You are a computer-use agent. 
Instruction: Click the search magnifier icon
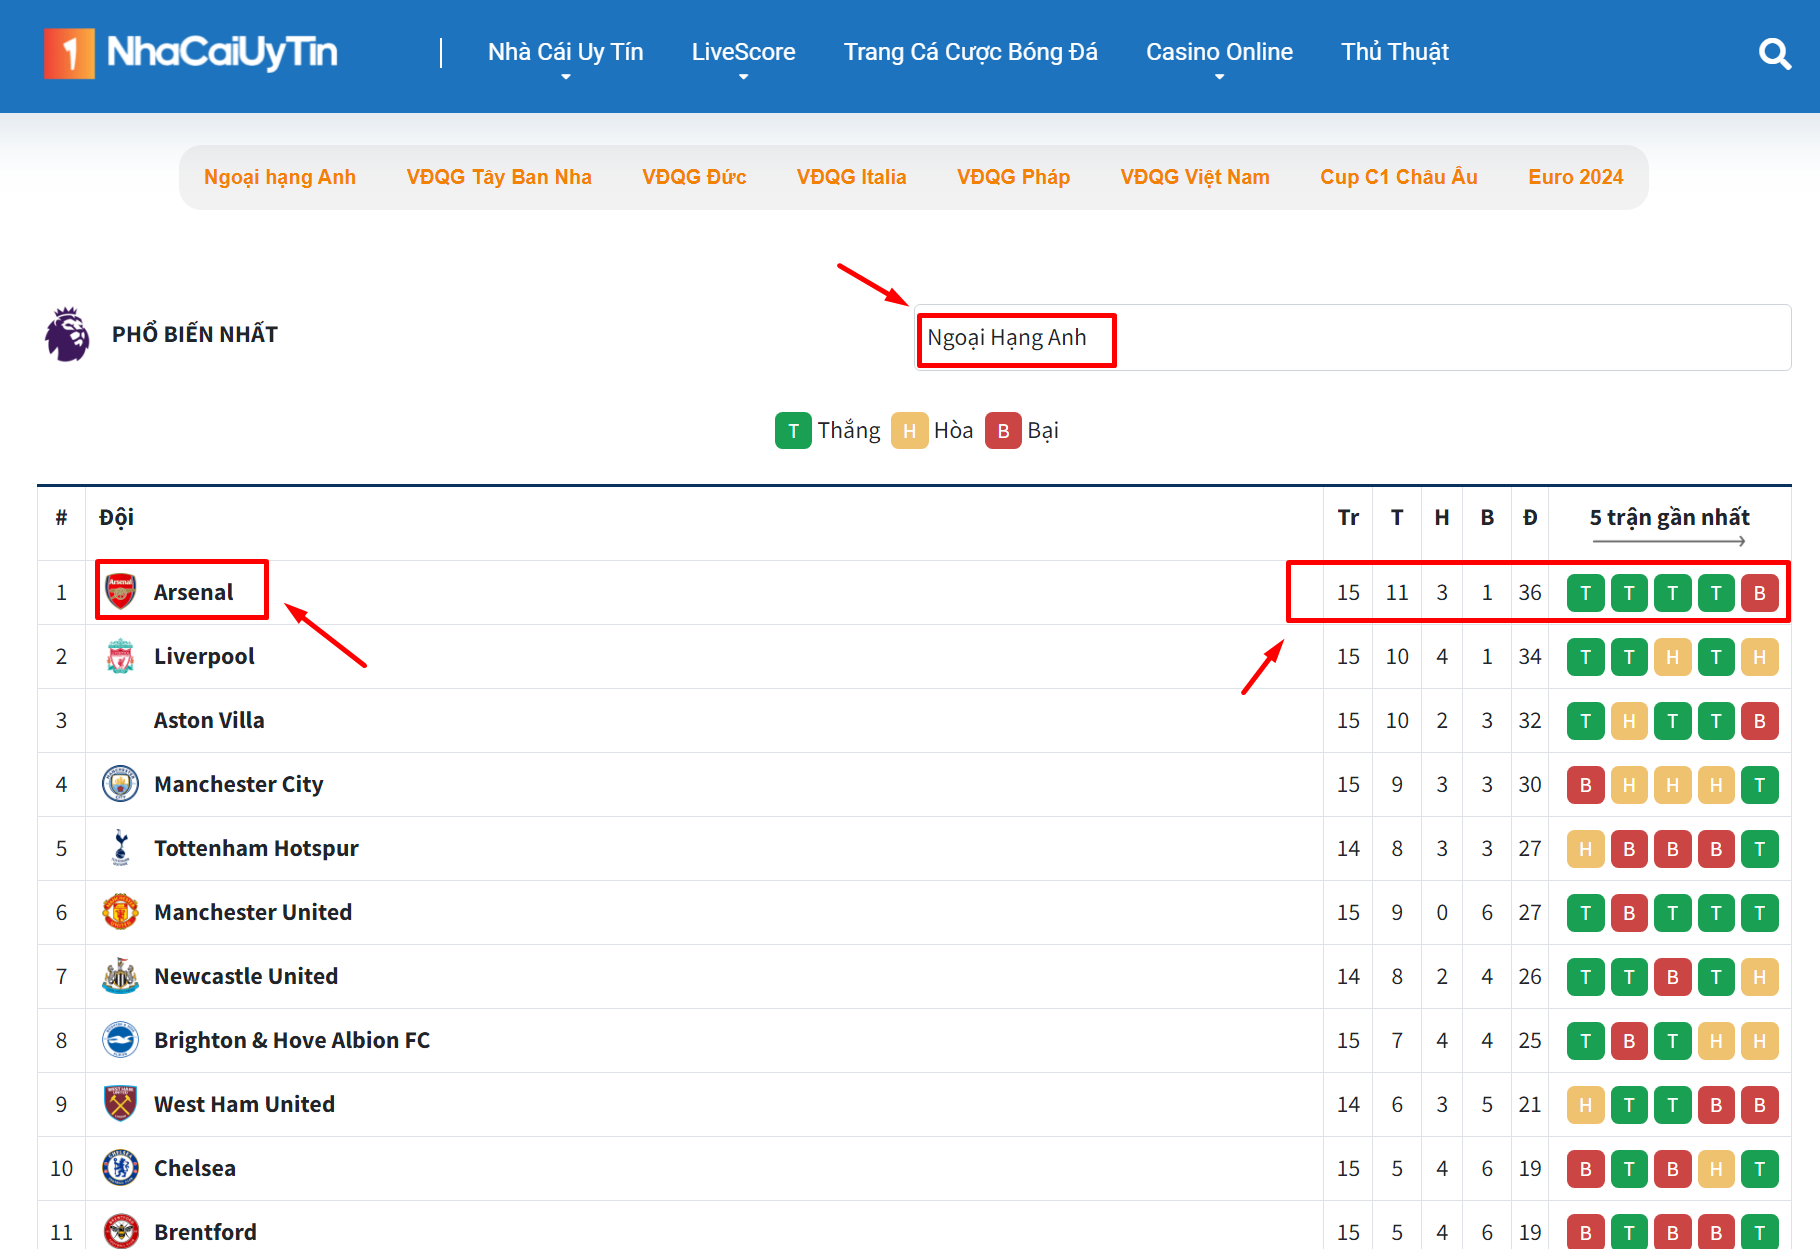pyautogui.click(x=1774, y=54)
